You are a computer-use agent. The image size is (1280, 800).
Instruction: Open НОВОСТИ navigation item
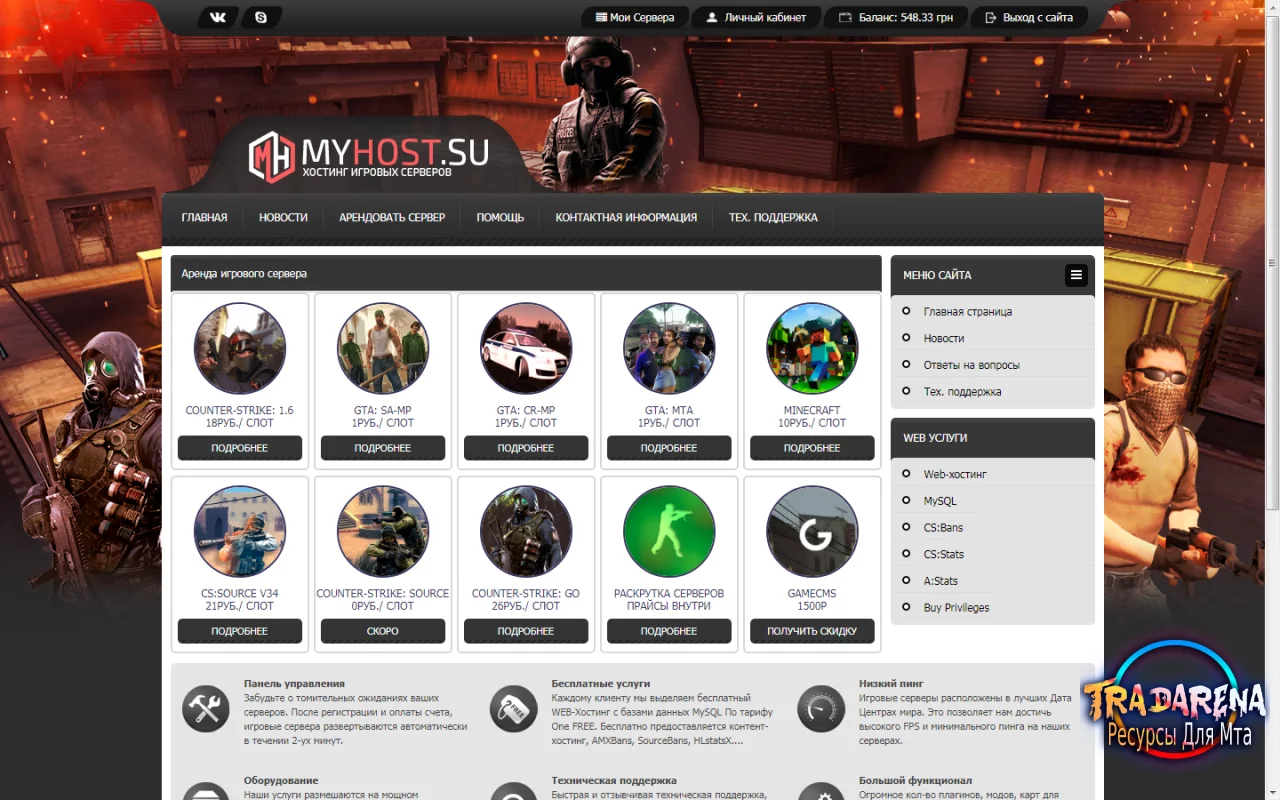pyautogui.click(x=283, y=217)
